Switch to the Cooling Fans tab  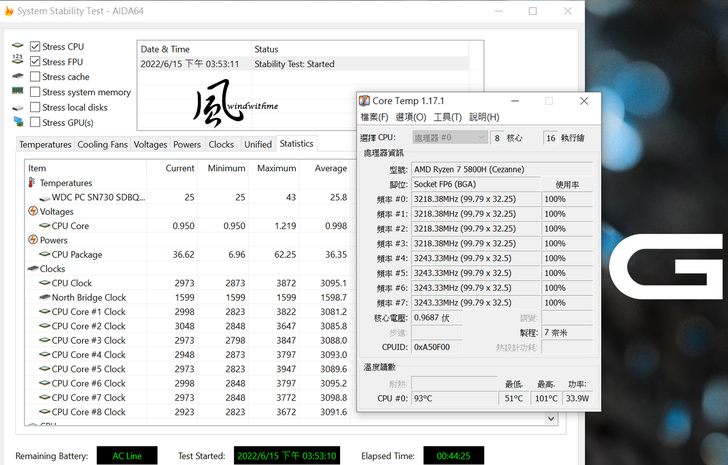103,144
